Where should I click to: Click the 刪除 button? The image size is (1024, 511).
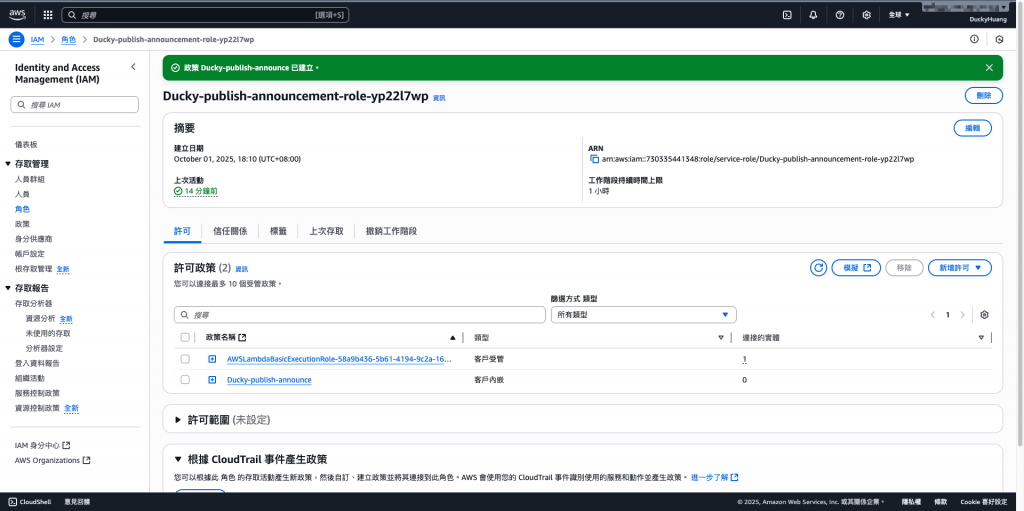tap(984, 95)
